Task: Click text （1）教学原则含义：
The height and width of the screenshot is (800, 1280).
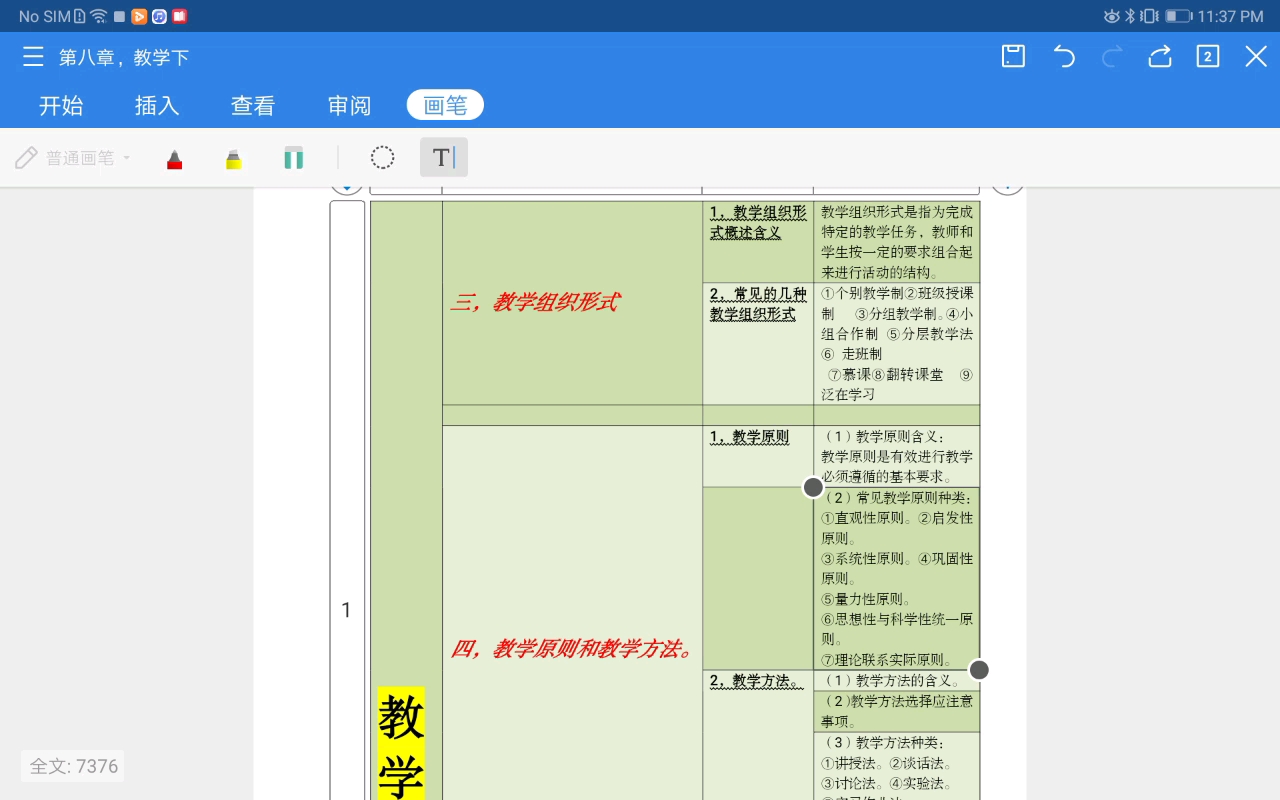Action: tap(885, 436)
